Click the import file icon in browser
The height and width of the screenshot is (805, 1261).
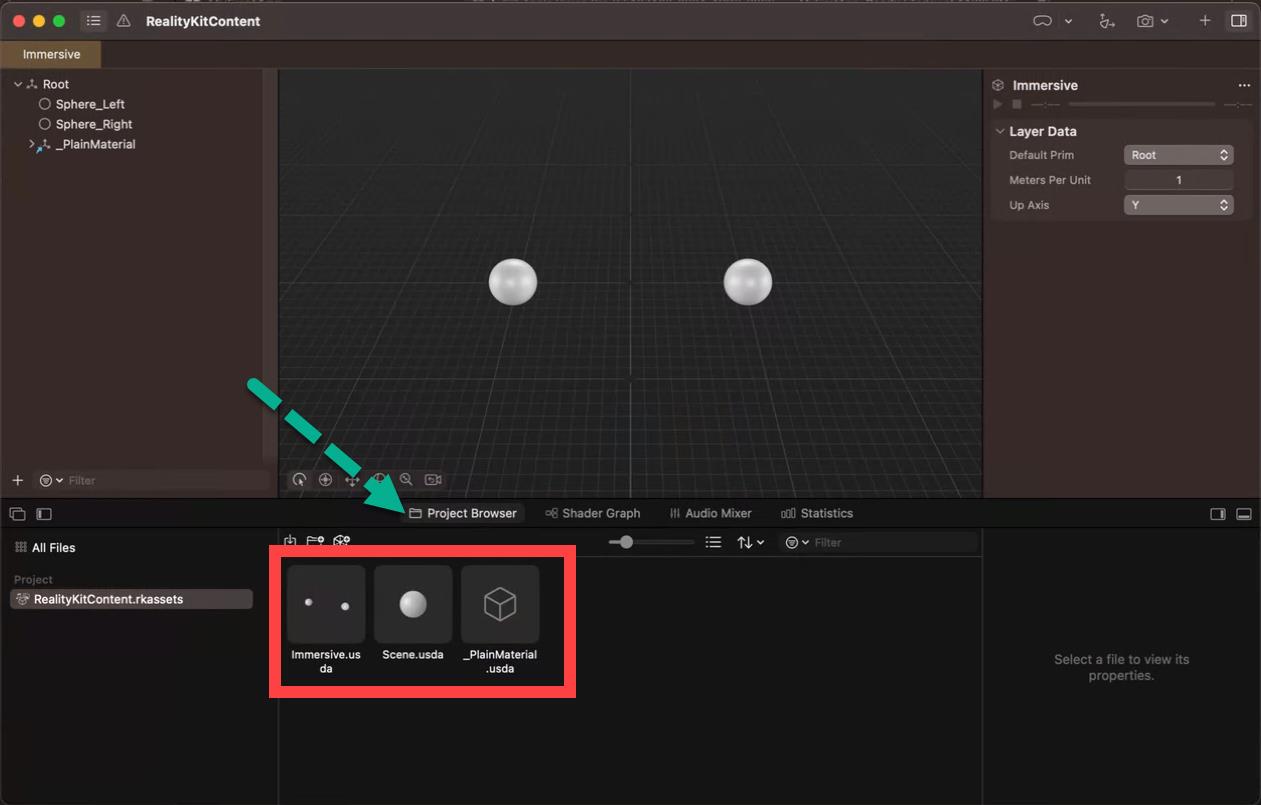(290, 541)
